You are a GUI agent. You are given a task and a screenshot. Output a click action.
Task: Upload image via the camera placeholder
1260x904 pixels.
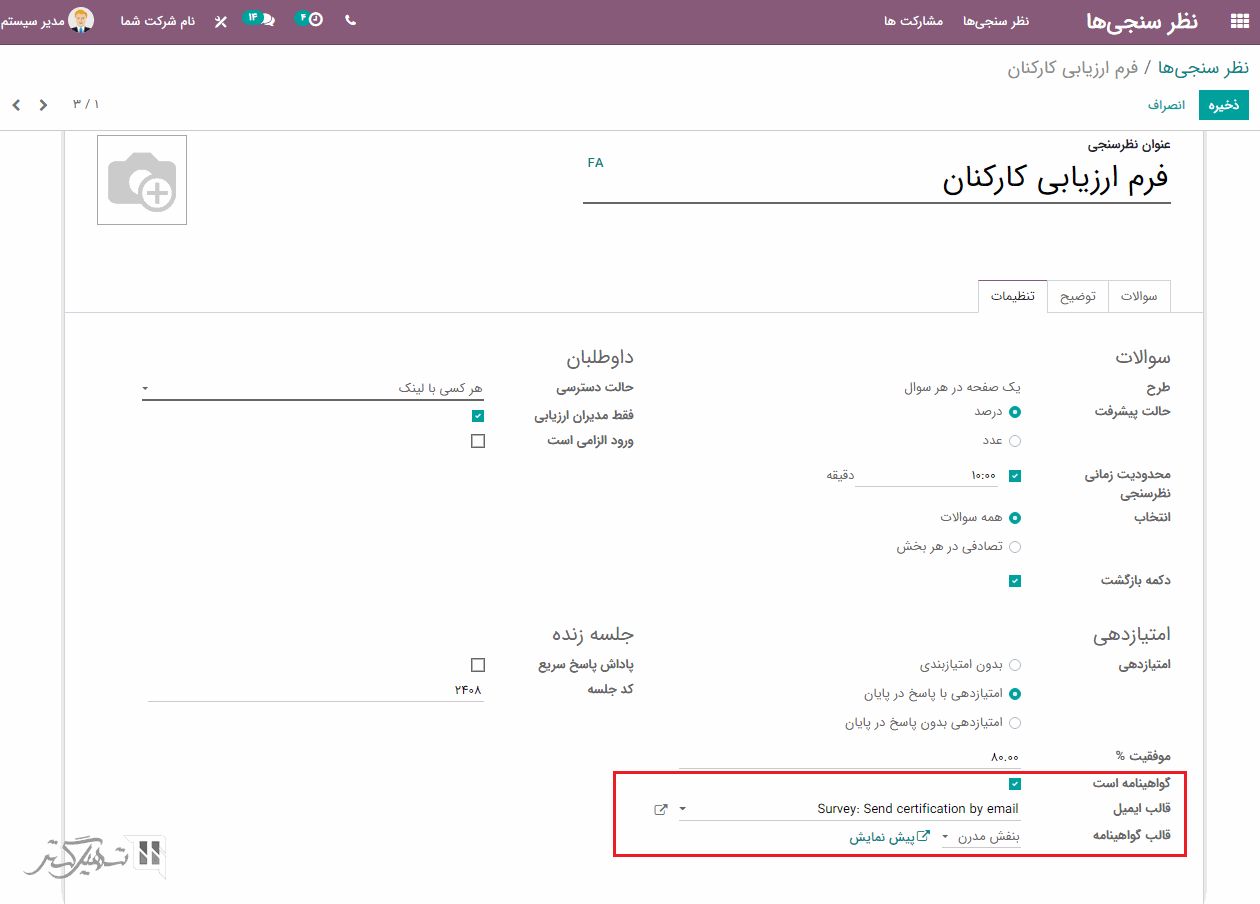(142, 180)
